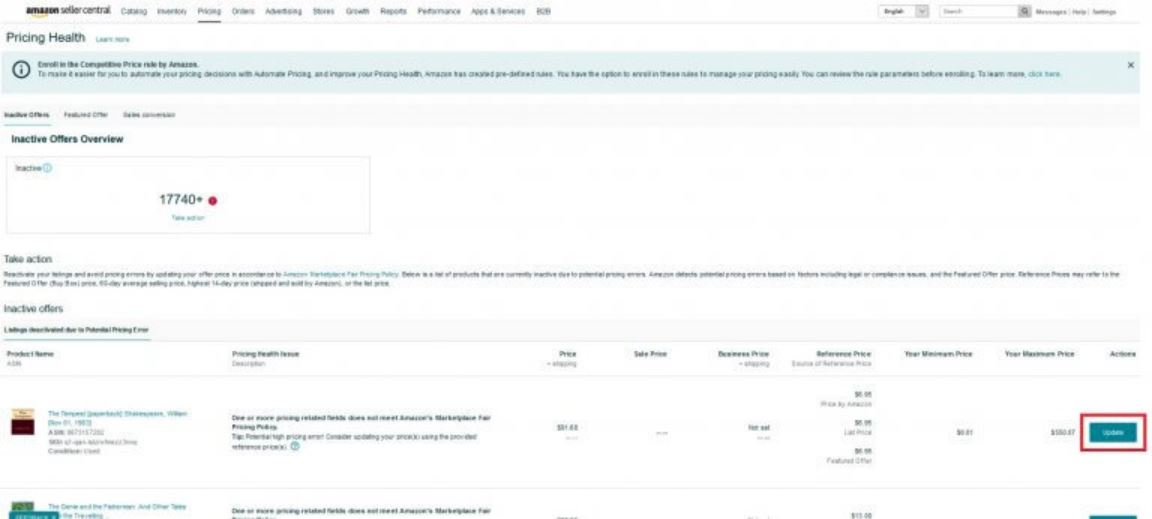Open the Performance menu
Screen dimensions: 1152x519
tap(439, 12)
